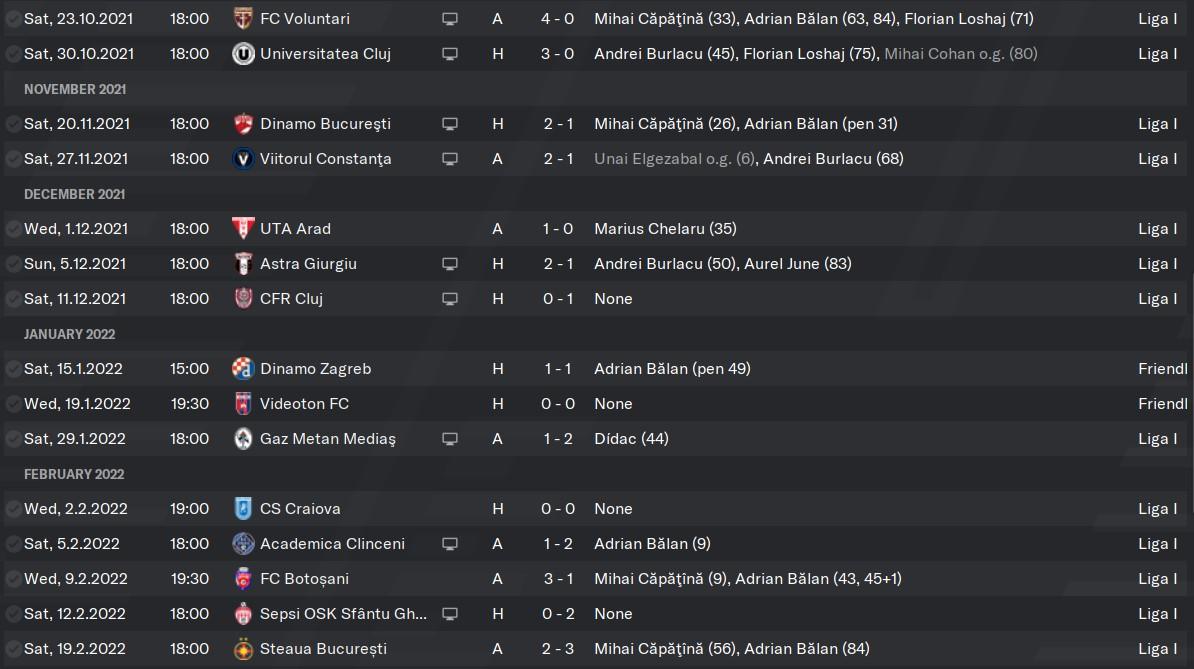Collapse the JANUARY 2022 section header
The image size is (1194, 669).
pos(69,334)
